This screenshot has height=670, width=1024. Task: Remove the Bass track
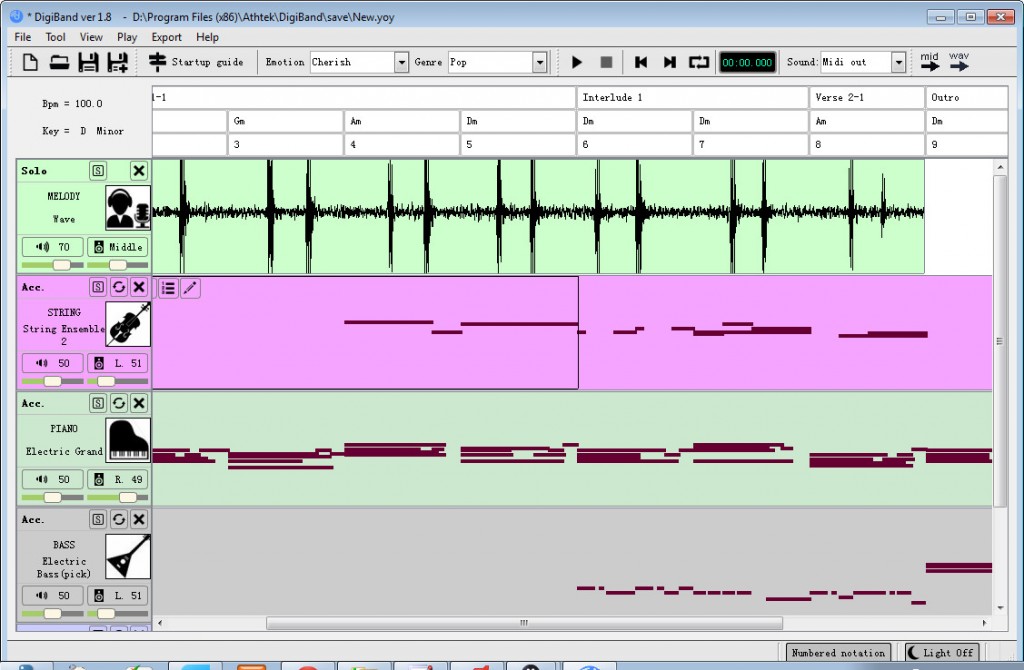[138, 520]
